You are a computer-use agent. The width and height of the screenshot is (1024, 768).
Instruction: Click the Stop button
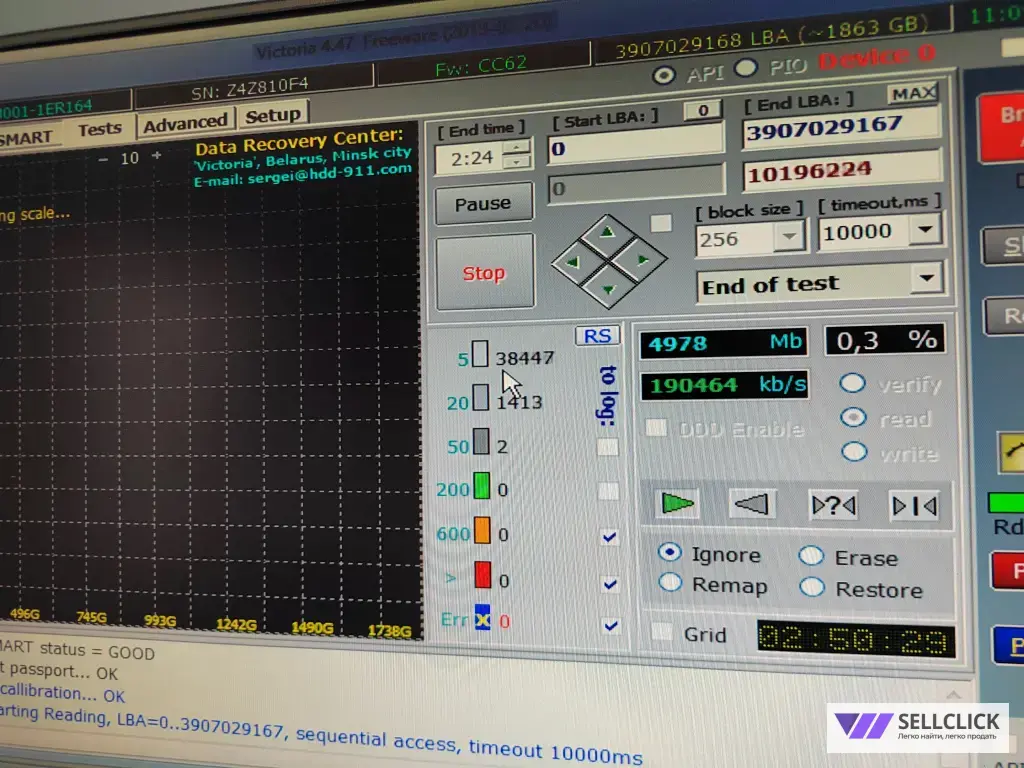click(x=485, y=272)
